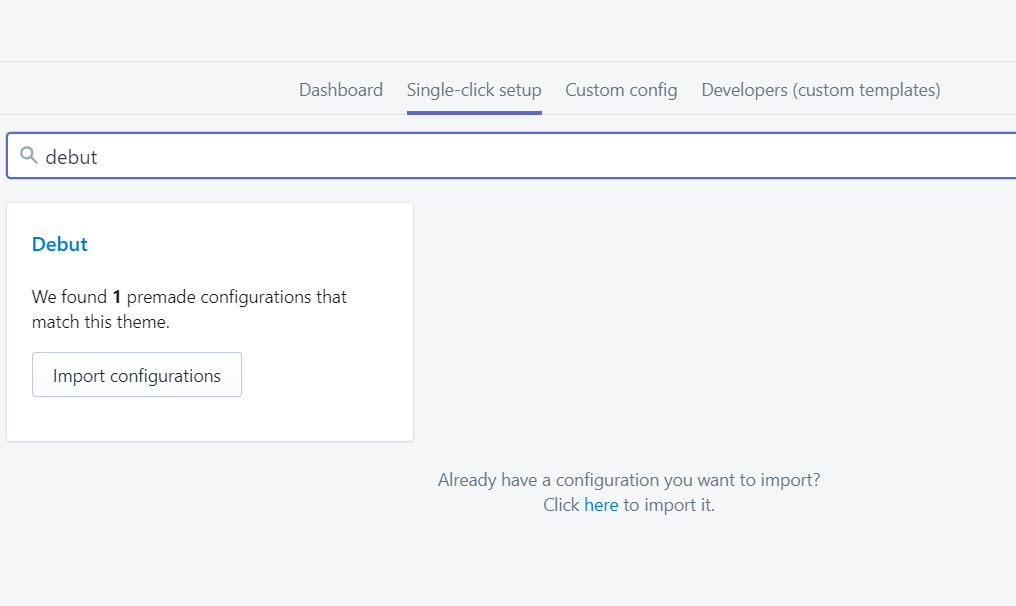The image size is (1016, 606).
Task: Click "Already have a configuration" prompt text
Action: [x=628, y=480]
